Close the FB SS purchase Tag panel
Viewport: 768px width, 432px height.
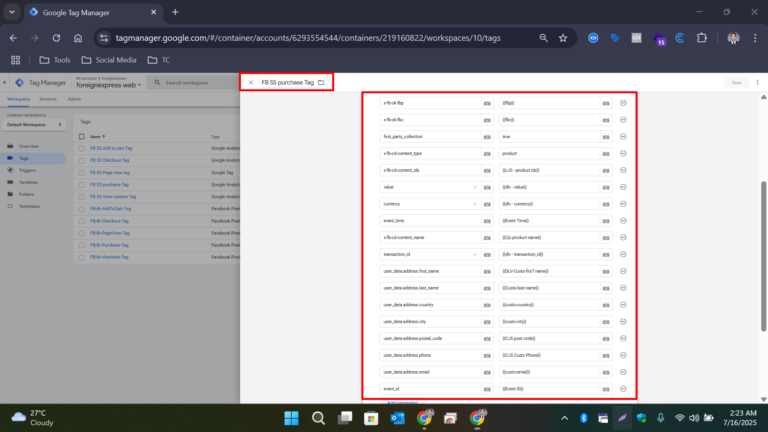250,82
